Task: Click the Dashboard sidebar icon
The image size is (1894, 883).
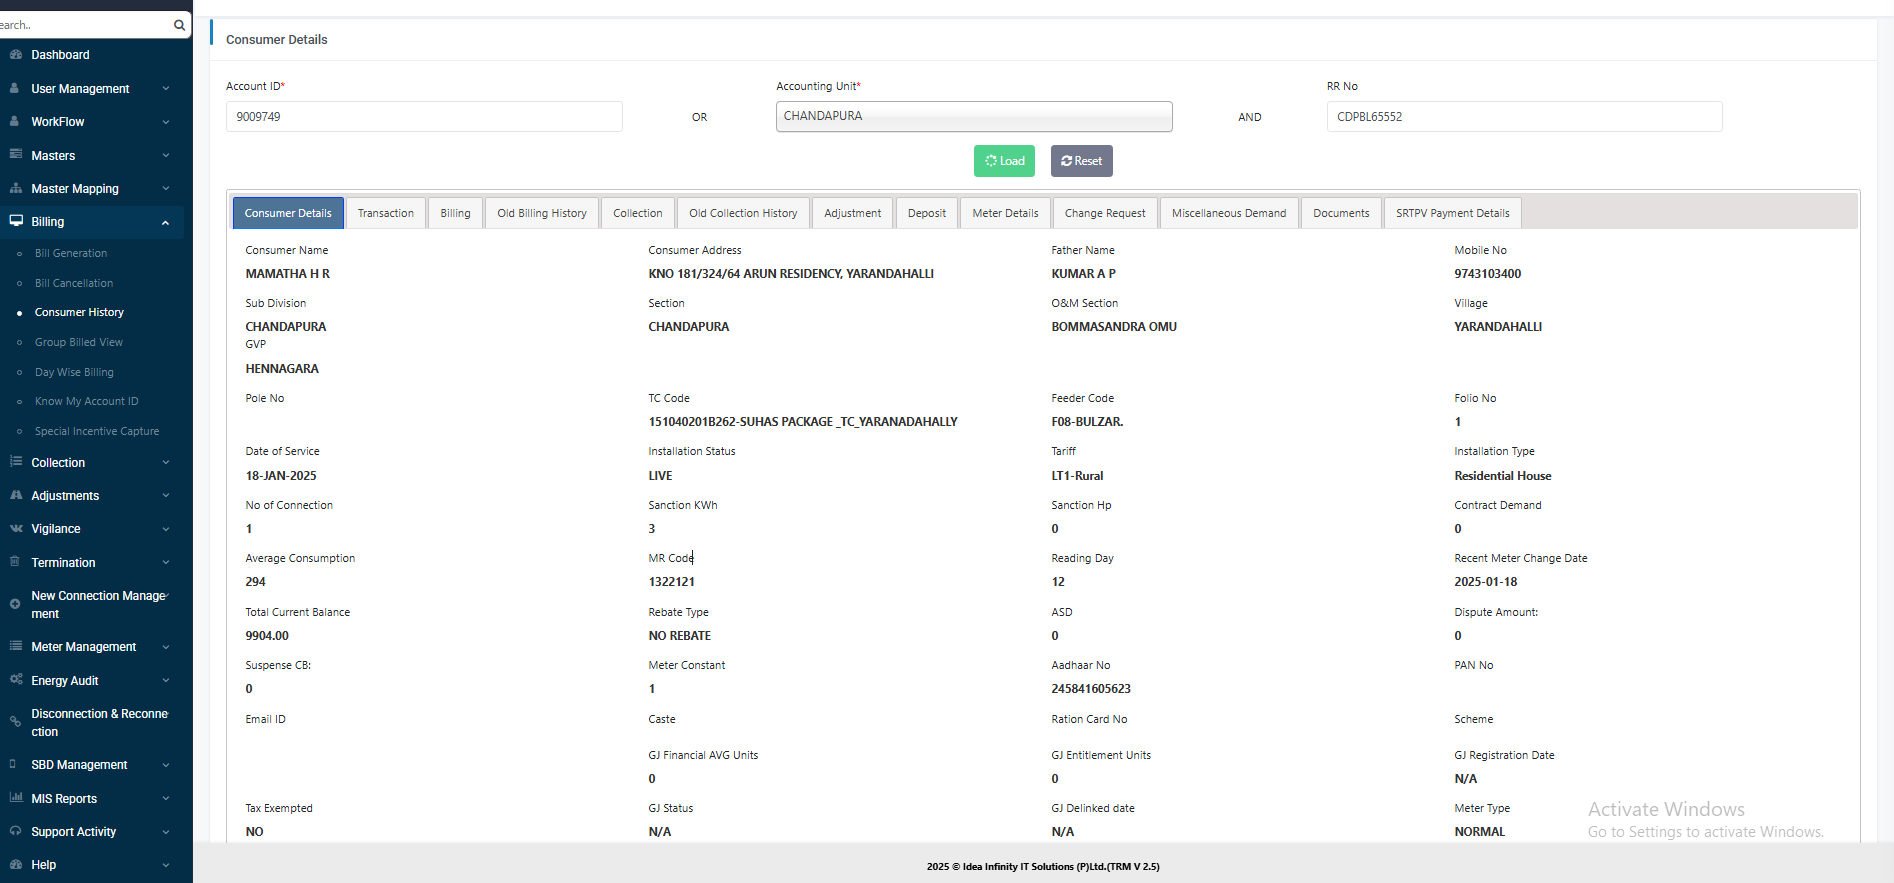Action: (15, 54)
